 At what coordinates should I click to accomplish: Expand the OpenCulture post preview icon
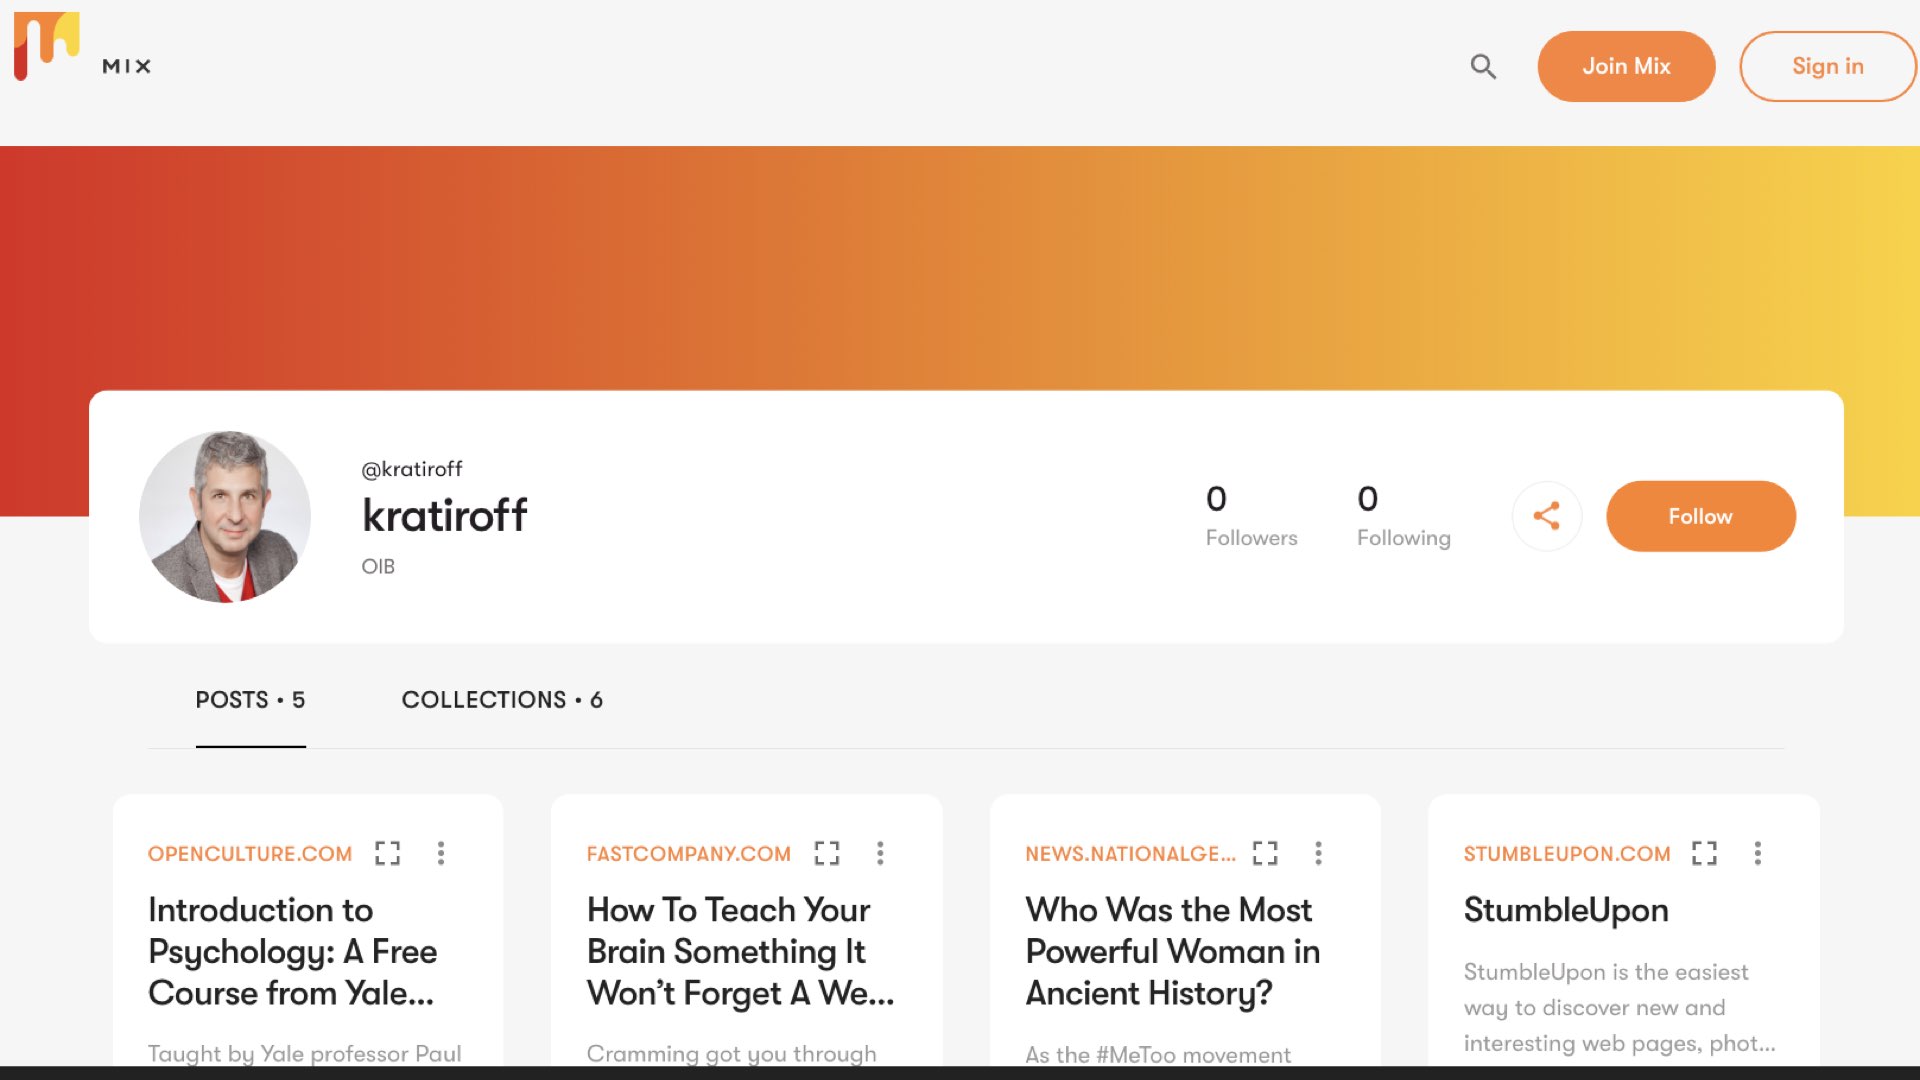pyautogui.click(x=387, y=853)
